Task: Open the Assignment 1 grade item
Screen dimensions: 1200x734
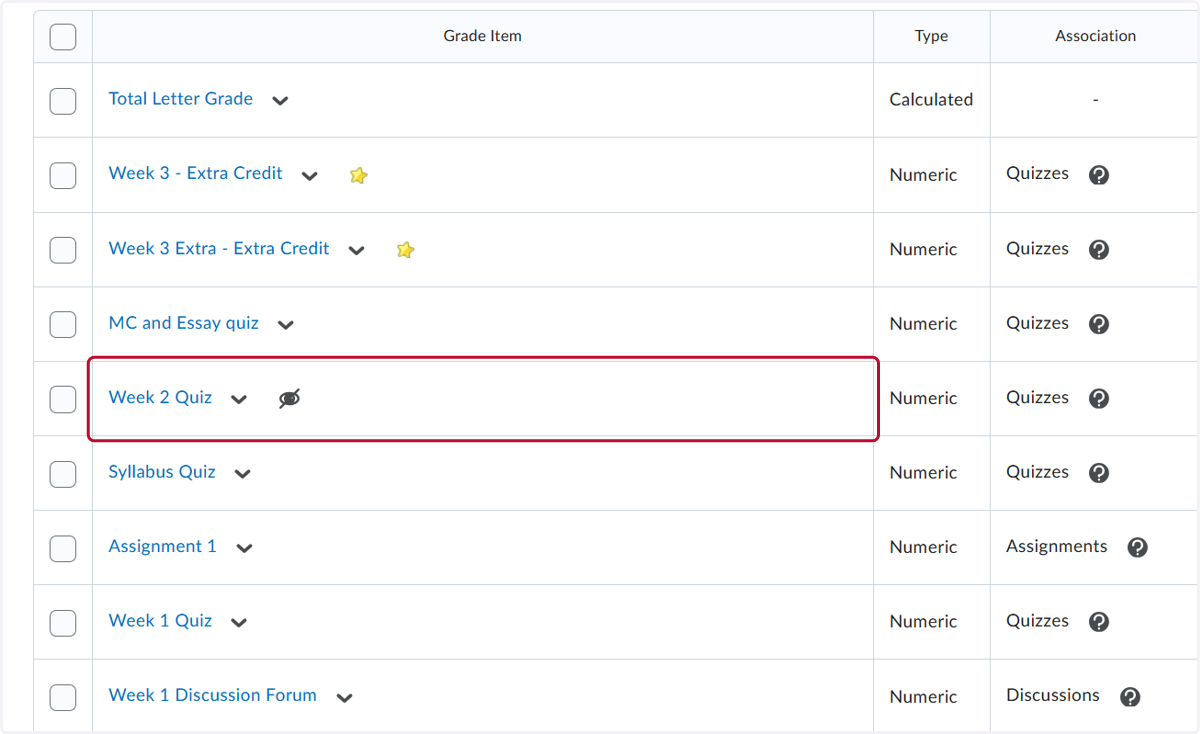Action: tap(163, 546)
